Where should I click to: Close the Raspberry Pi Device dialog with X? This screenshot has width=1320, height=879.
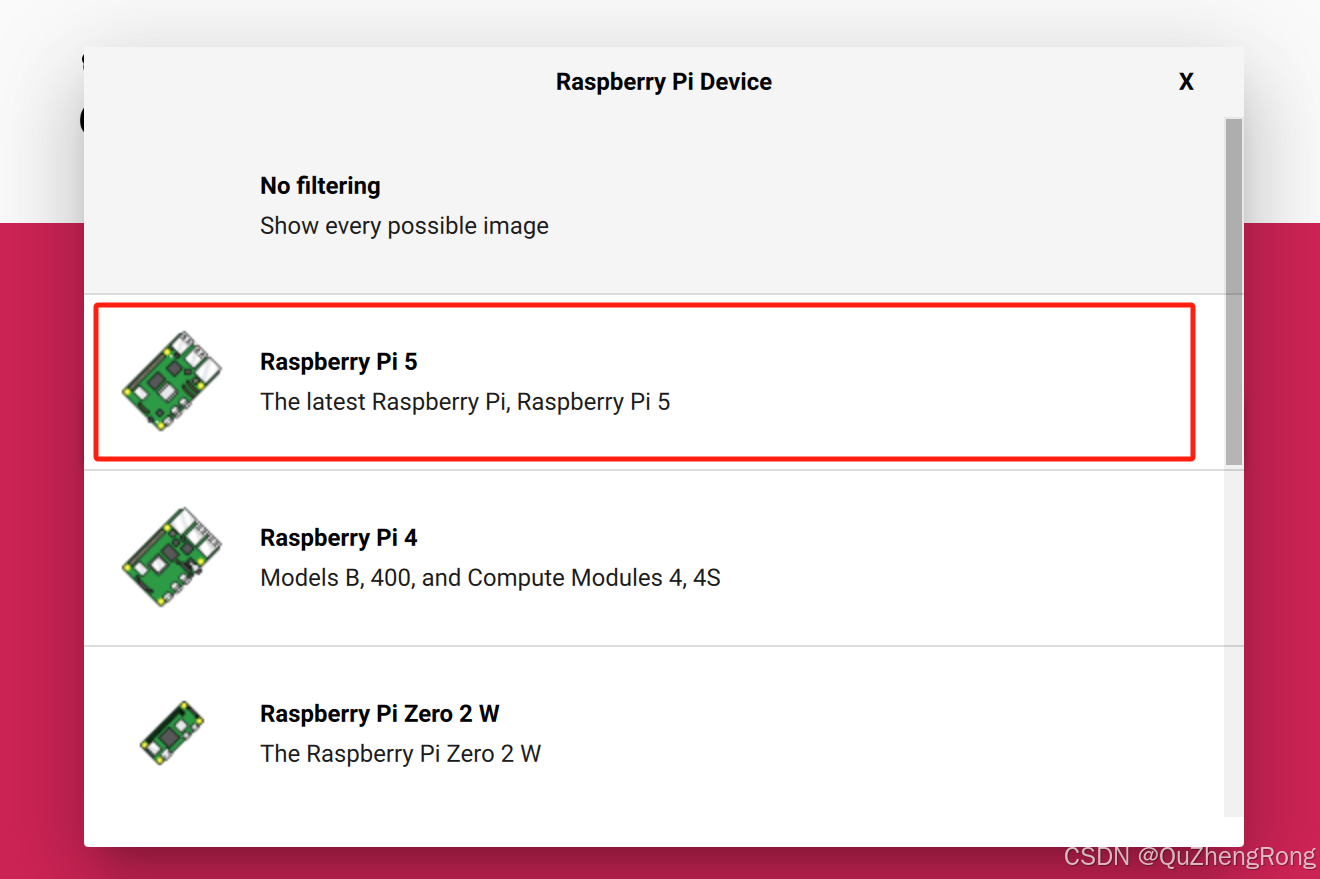(x=1186, y=82)
